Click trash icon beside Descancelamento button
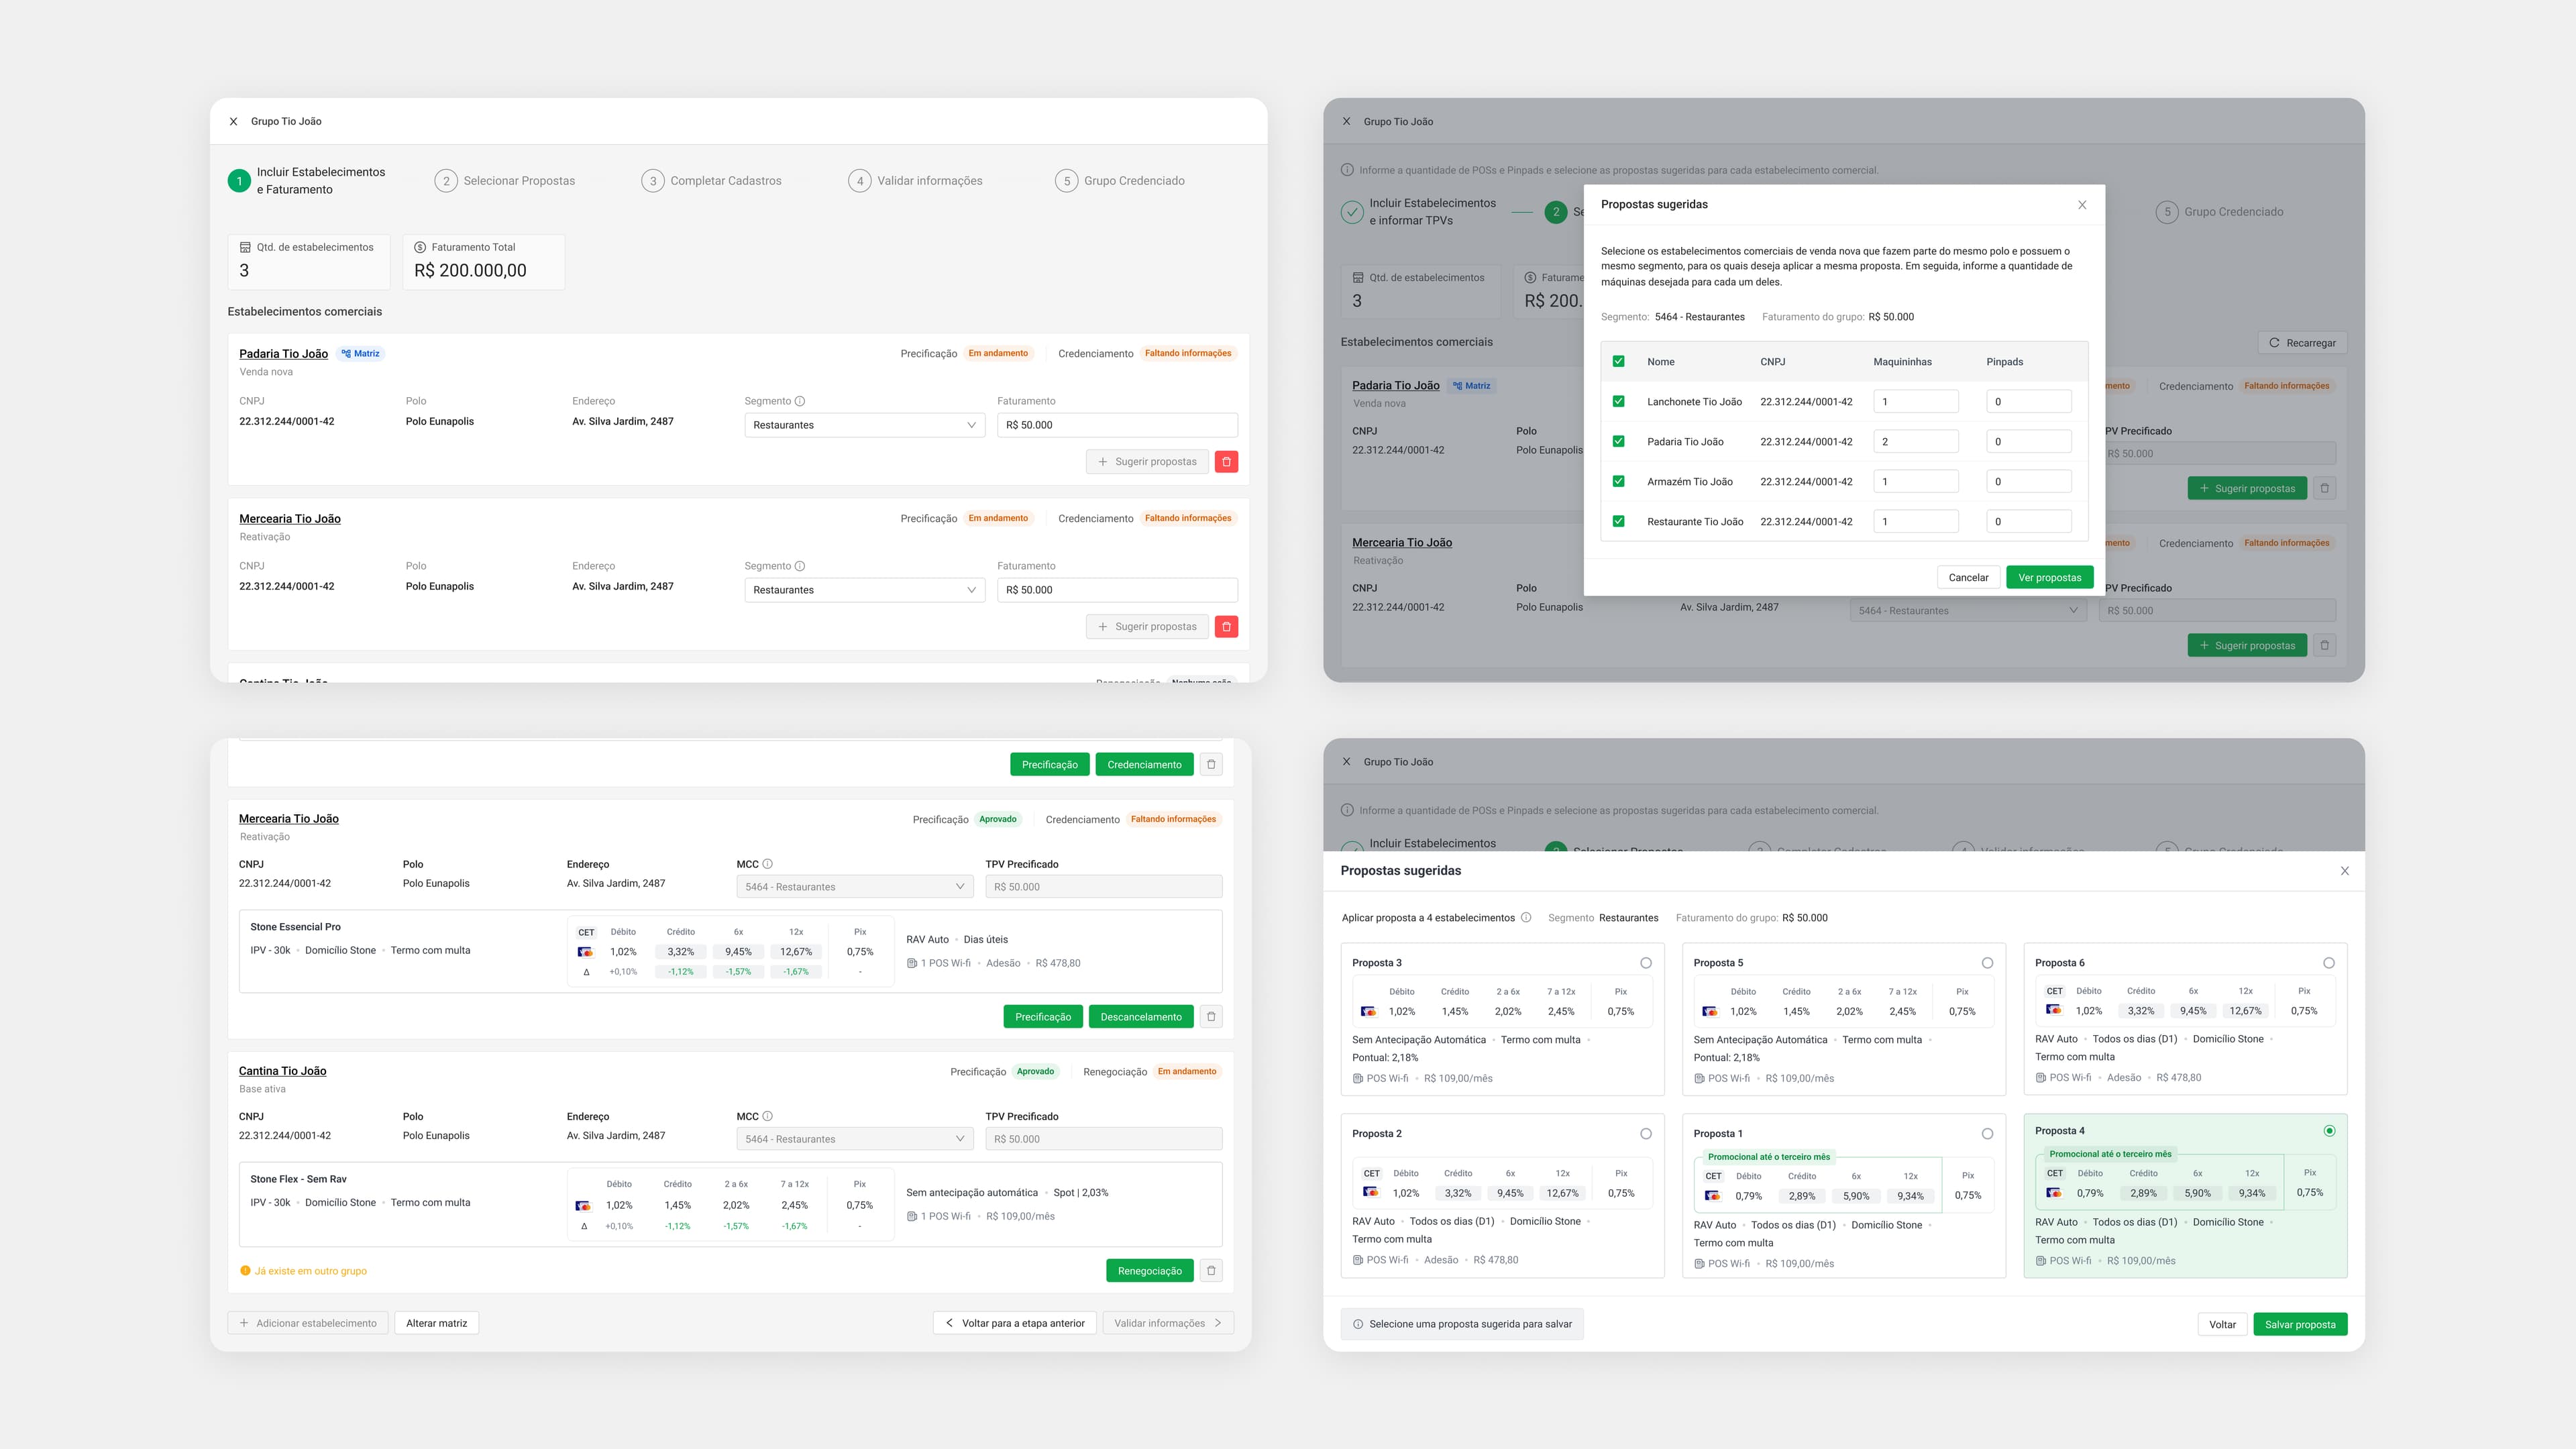 point(1211,1017)
